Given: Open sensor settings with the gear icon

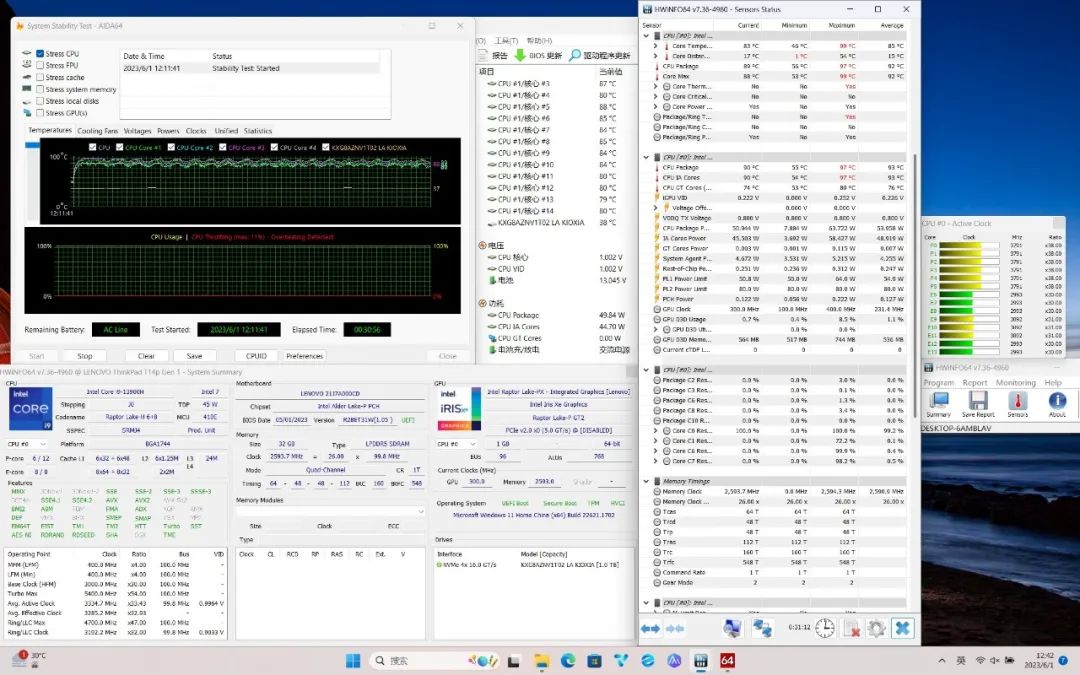Looking at the screenshot, I should [877, 628].
